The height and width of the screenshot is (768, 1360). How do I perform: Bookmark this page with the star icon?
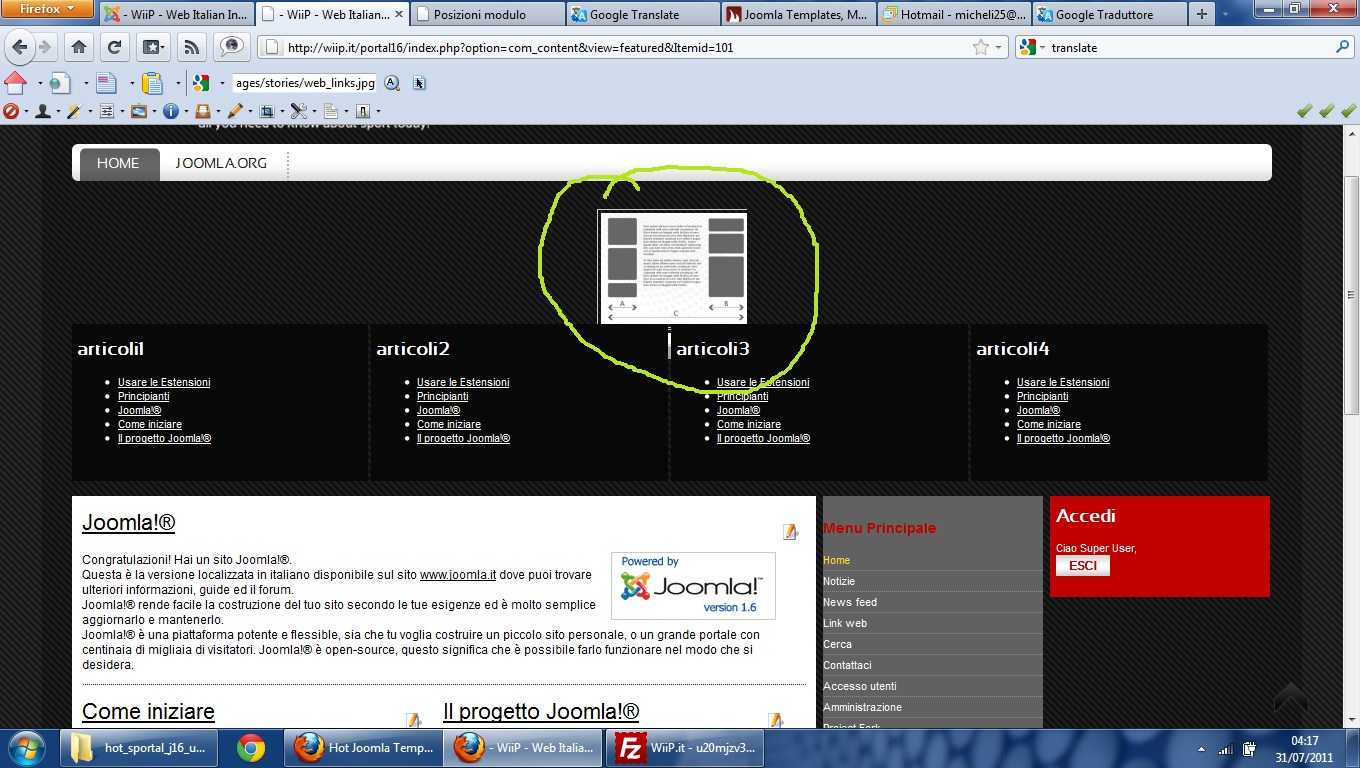[981, 47]
